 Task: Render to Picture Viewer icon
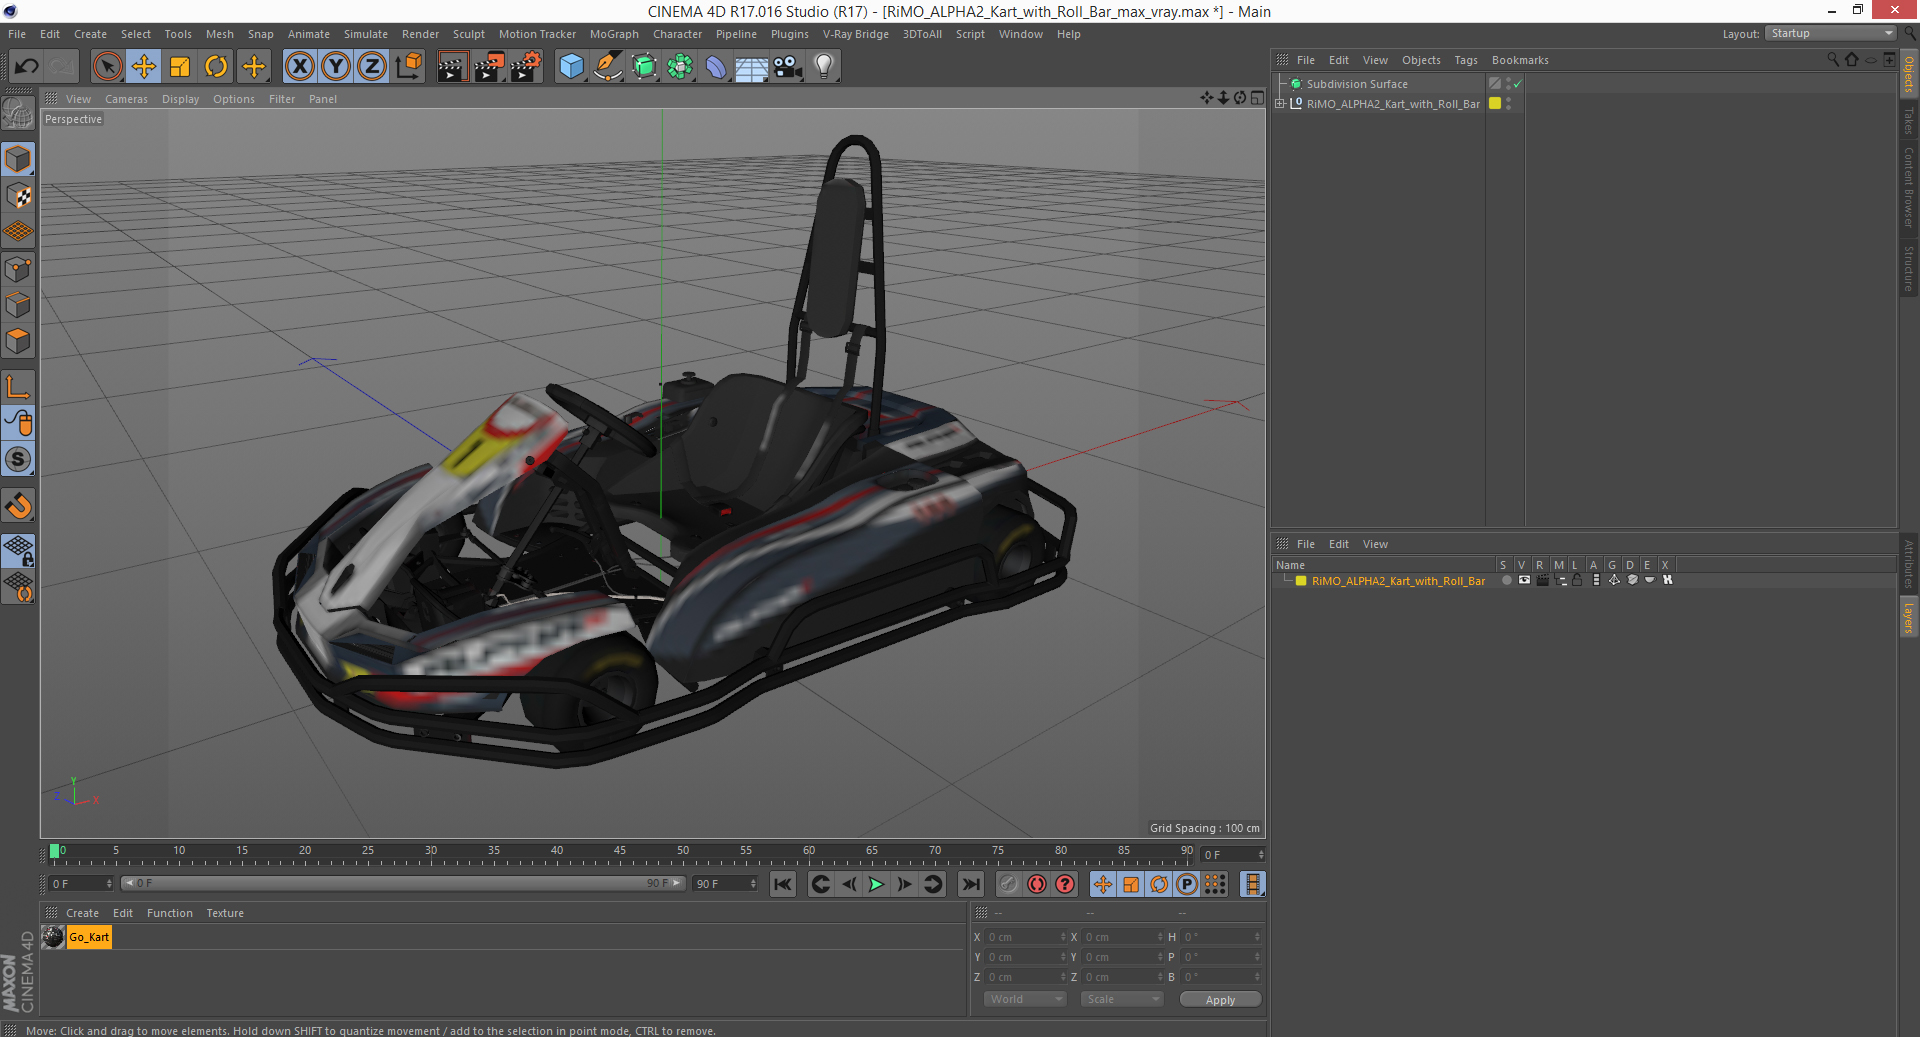pos(489,67)
